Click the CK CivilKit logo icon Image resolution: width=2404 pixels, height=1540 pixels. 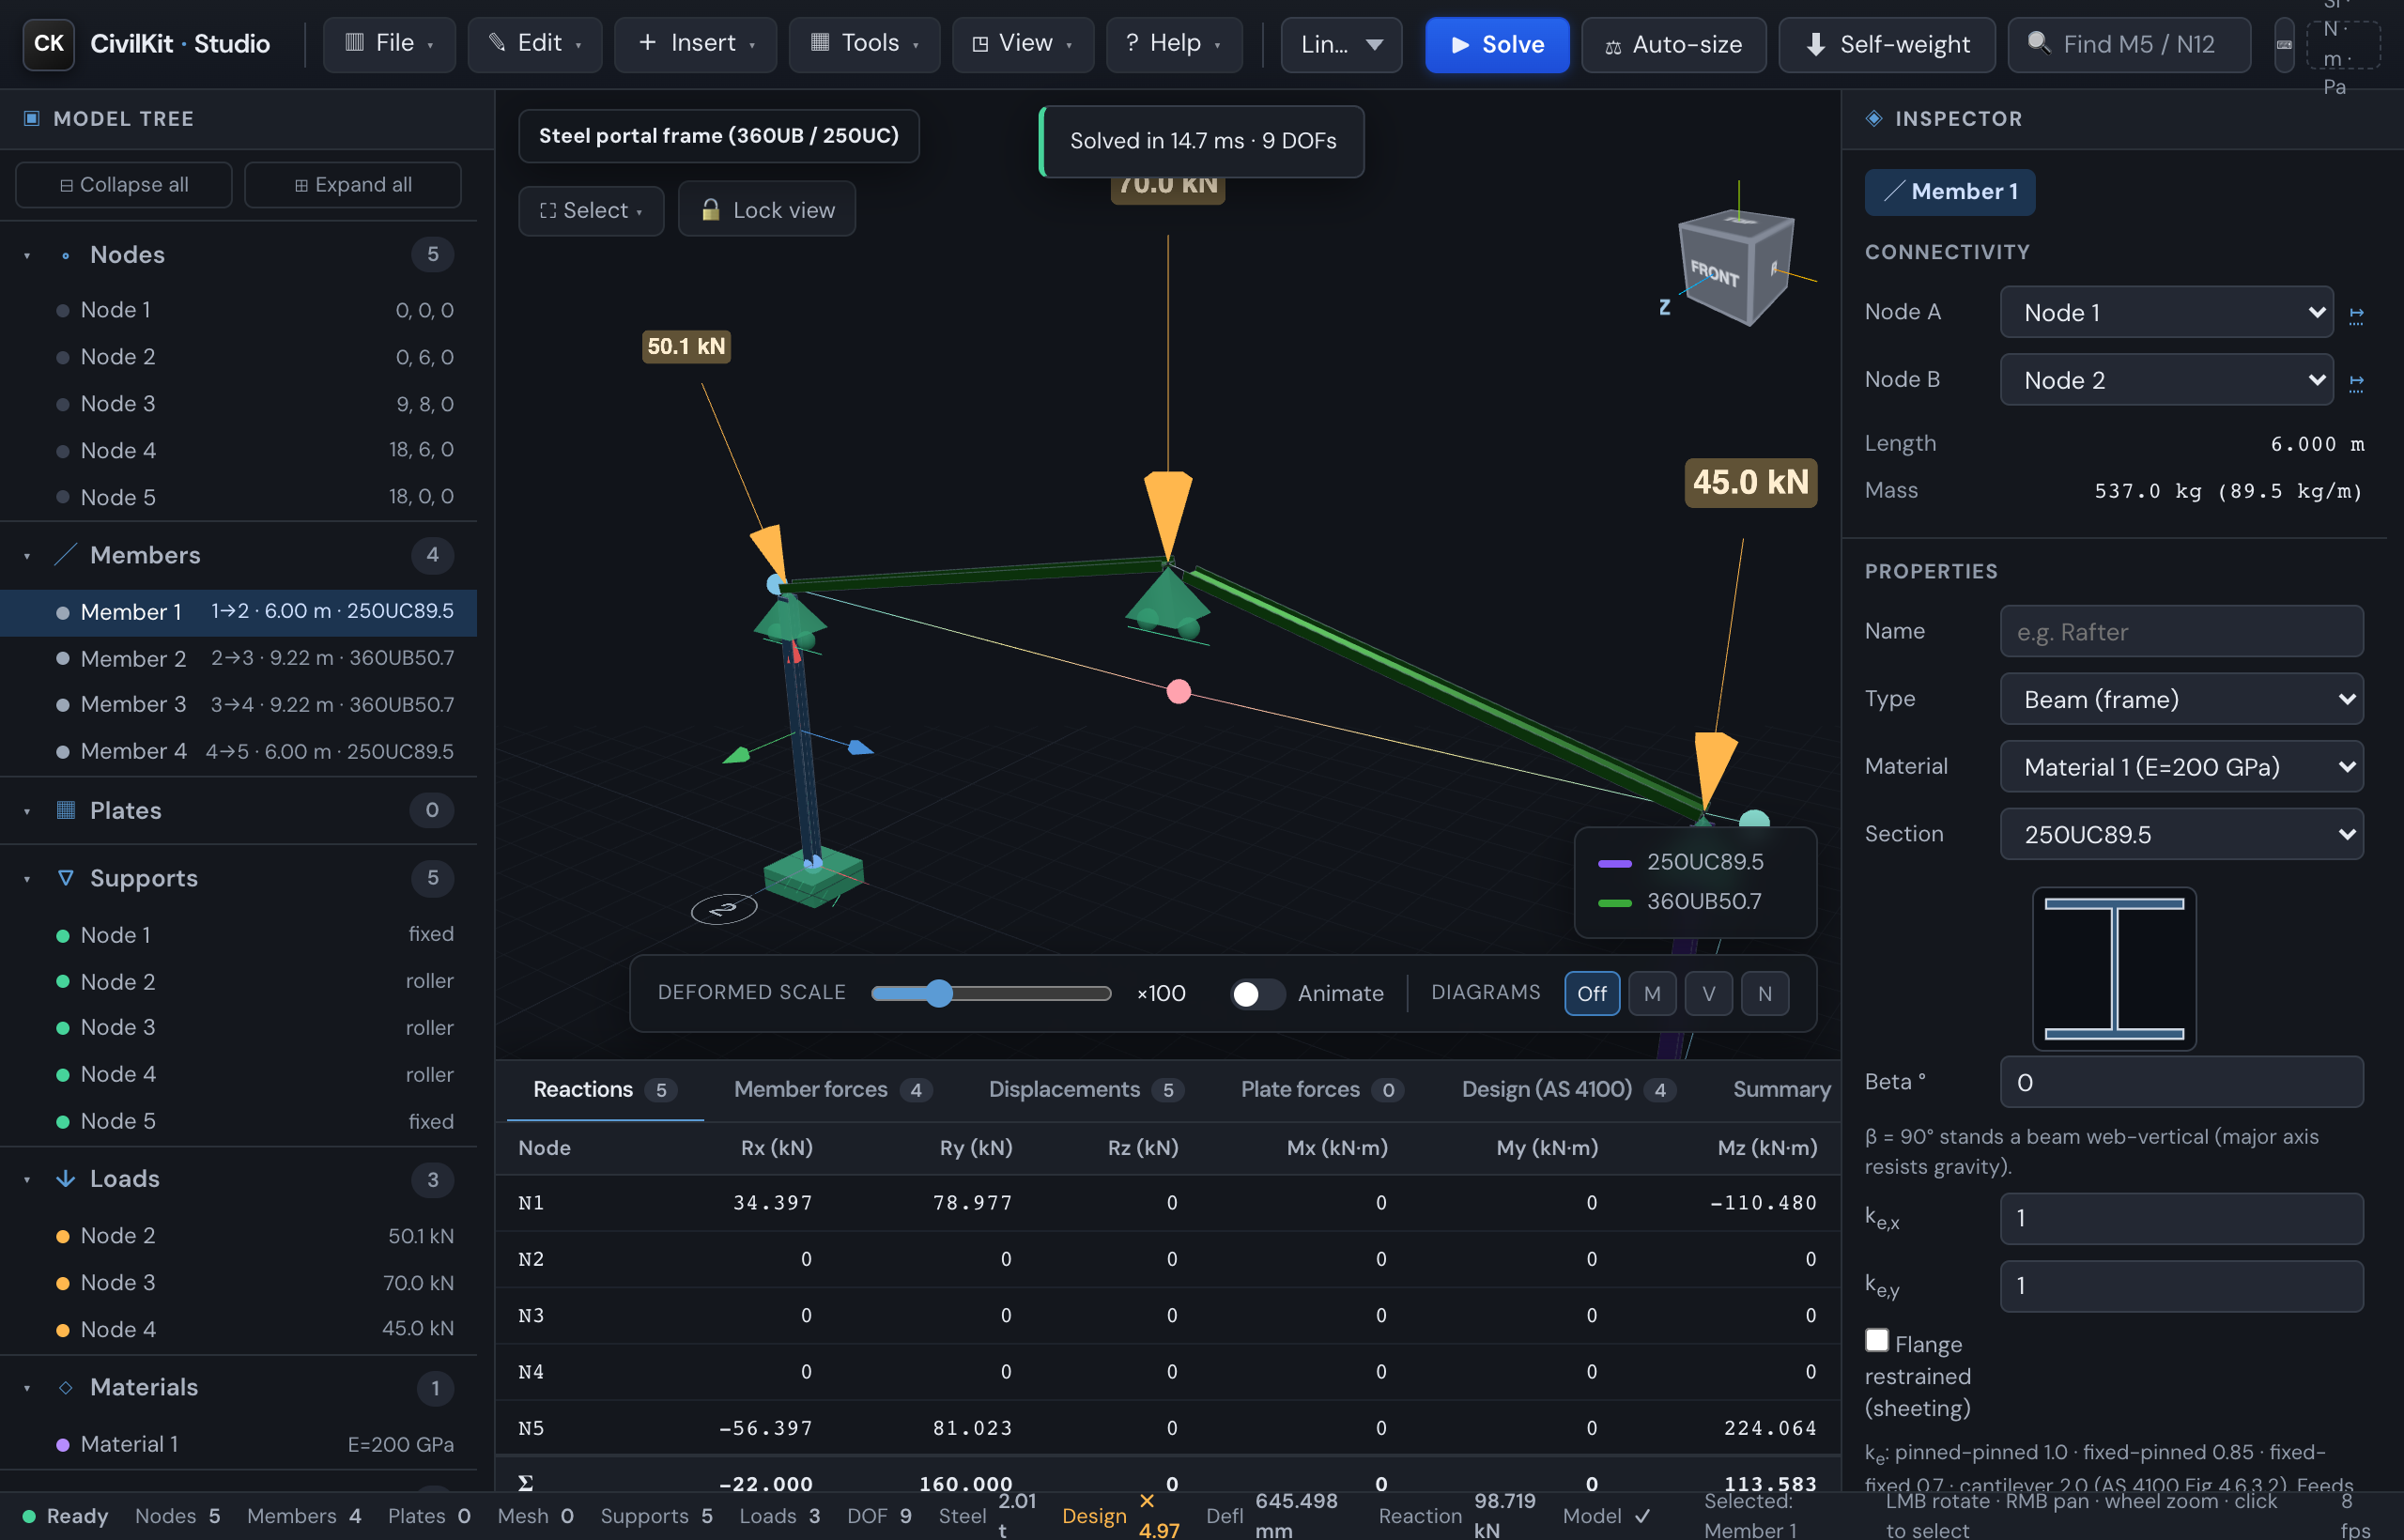[48, 44]
